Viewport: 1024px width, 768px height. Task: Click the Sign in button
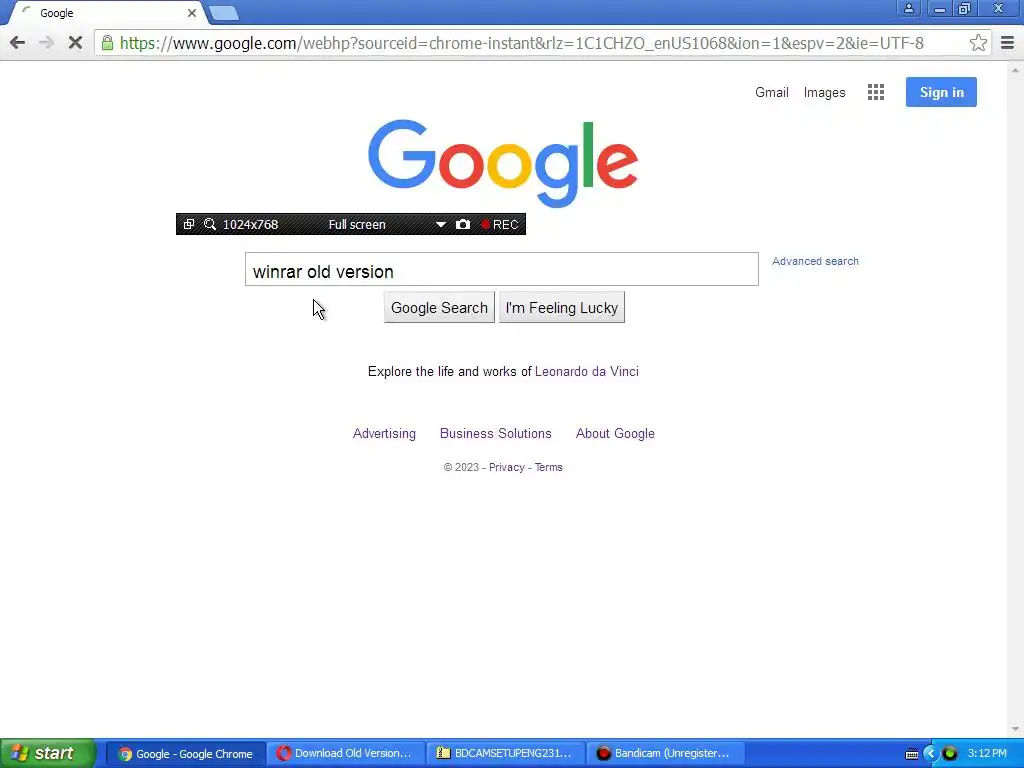point(941,92)
